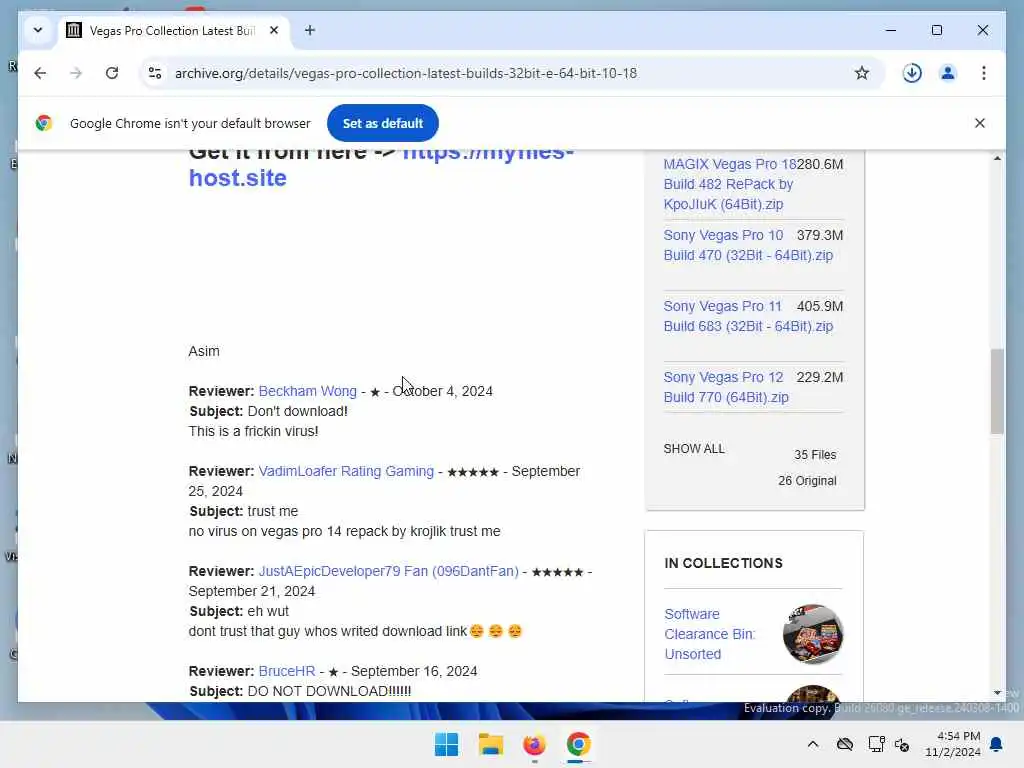1024x768 pixels.
Task: Open the tab search dropdown arrow
Action: tap(38, 30)
